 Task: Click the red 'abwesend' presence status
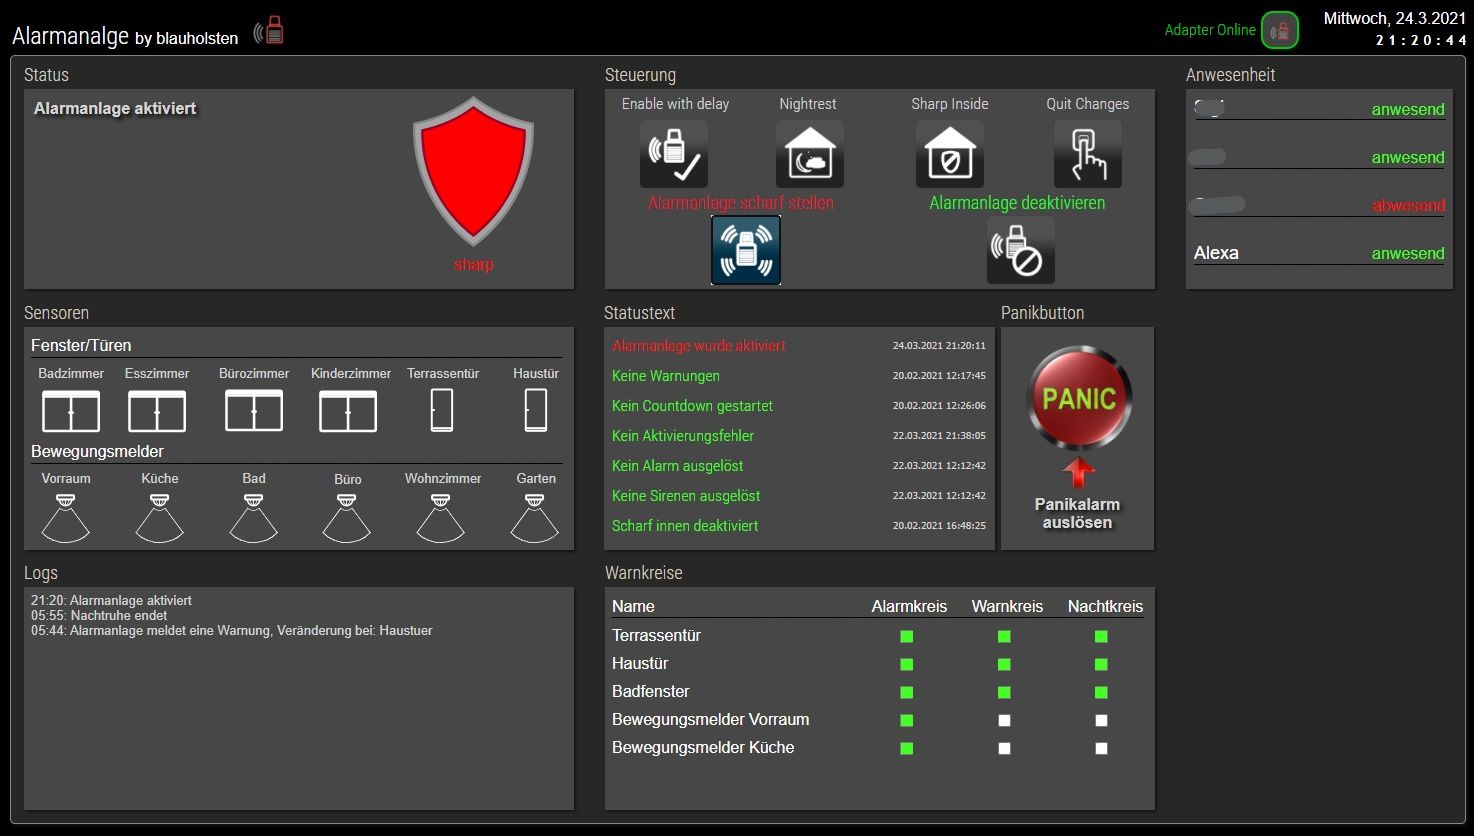(x=1408, y=205)
